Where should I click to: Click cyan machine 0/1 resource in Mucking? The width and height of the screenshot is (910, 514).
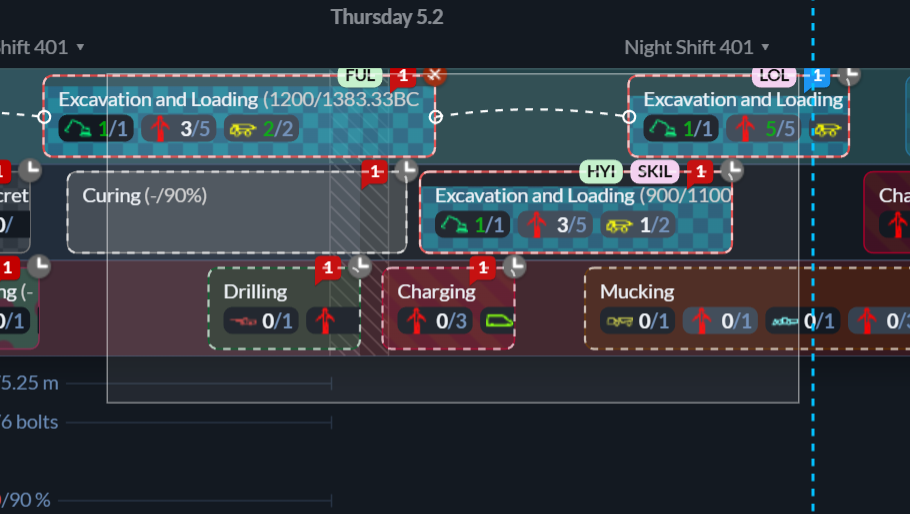tap(803, 321)
